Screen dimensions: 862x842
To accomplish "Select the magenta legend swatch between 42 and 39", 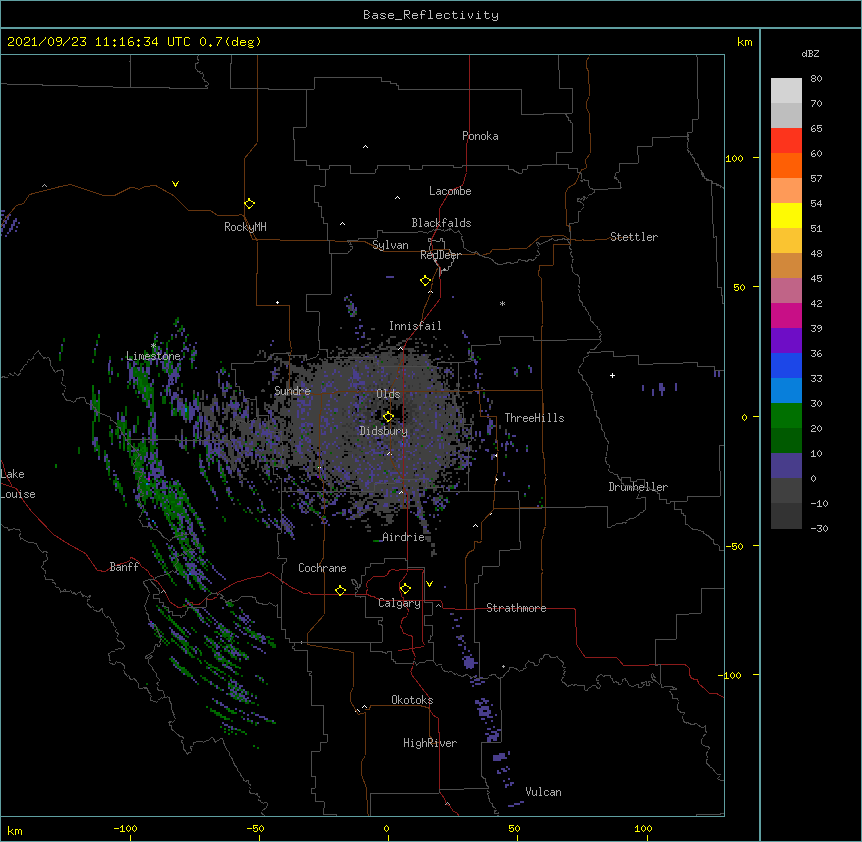I will 786,315.
